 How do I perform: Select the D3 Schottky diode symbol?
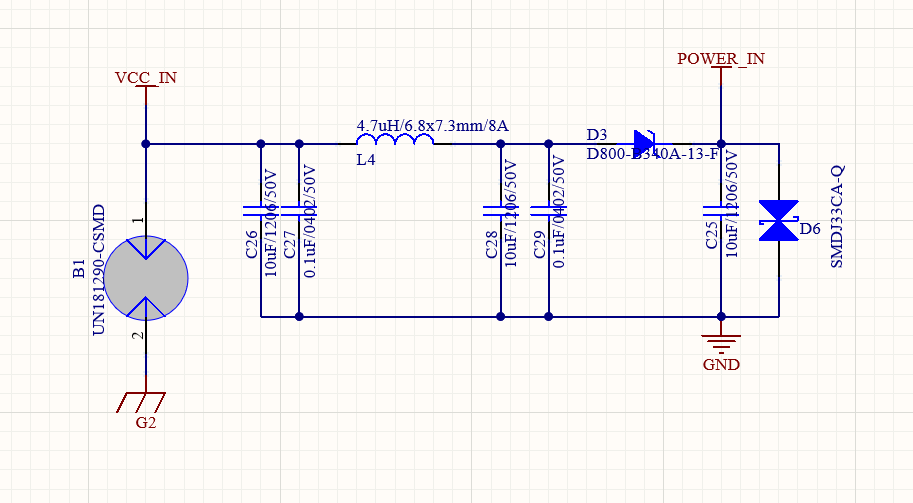(644, 143)
